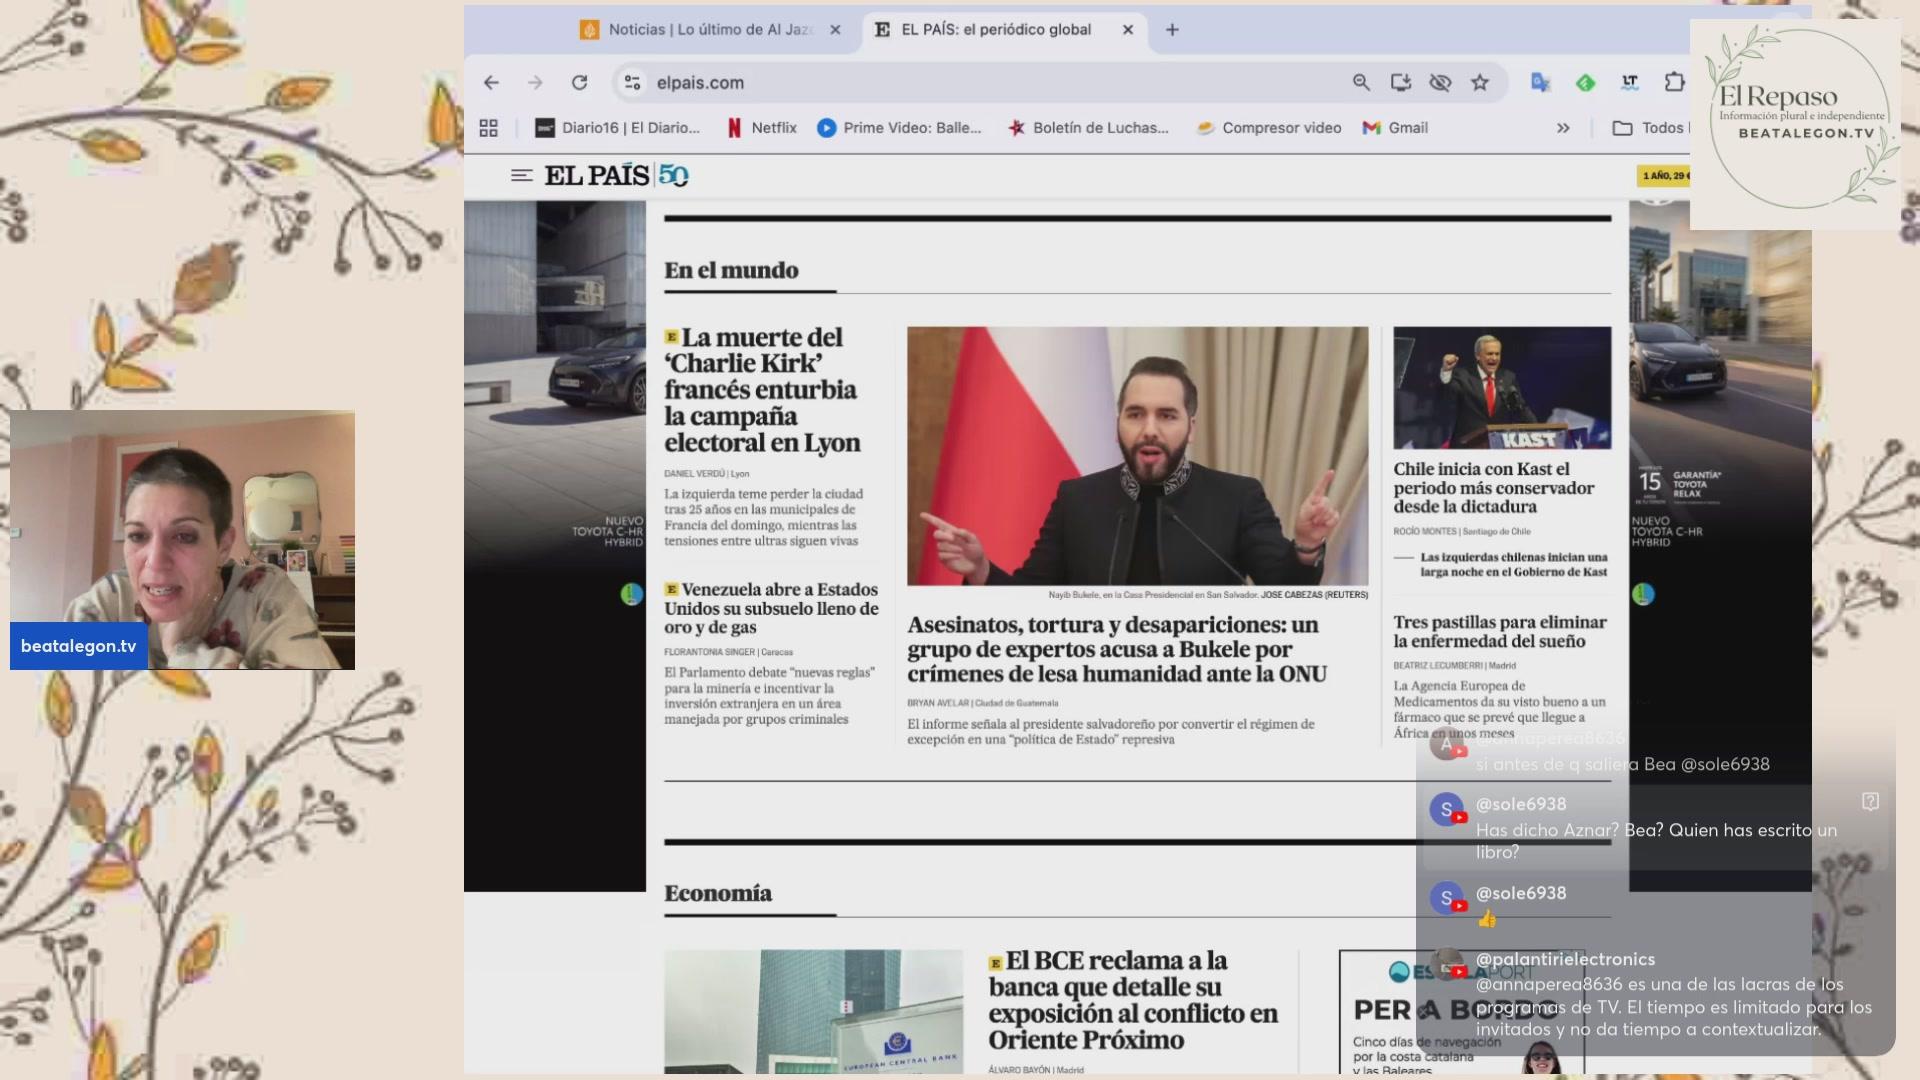Open the LanguageTool LT extension
Image resolution: width=1920 pixels, height=1080 pixels.
pos(1630,83)
